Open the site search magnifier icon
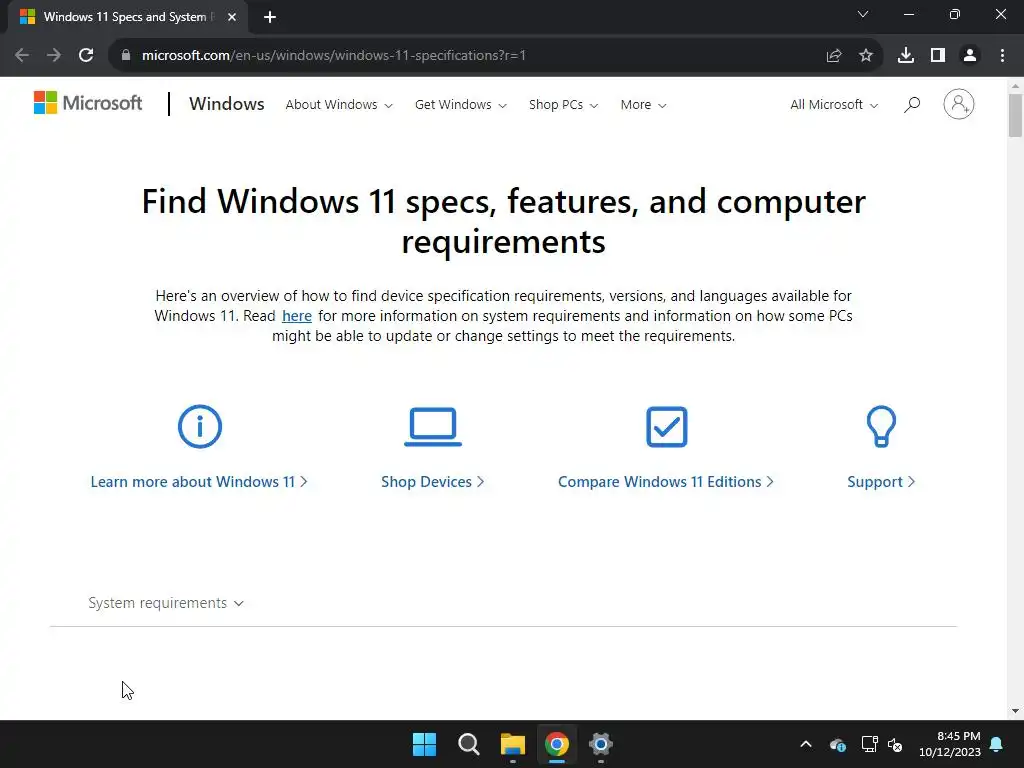1024x768 pixels. click(912, 104)
